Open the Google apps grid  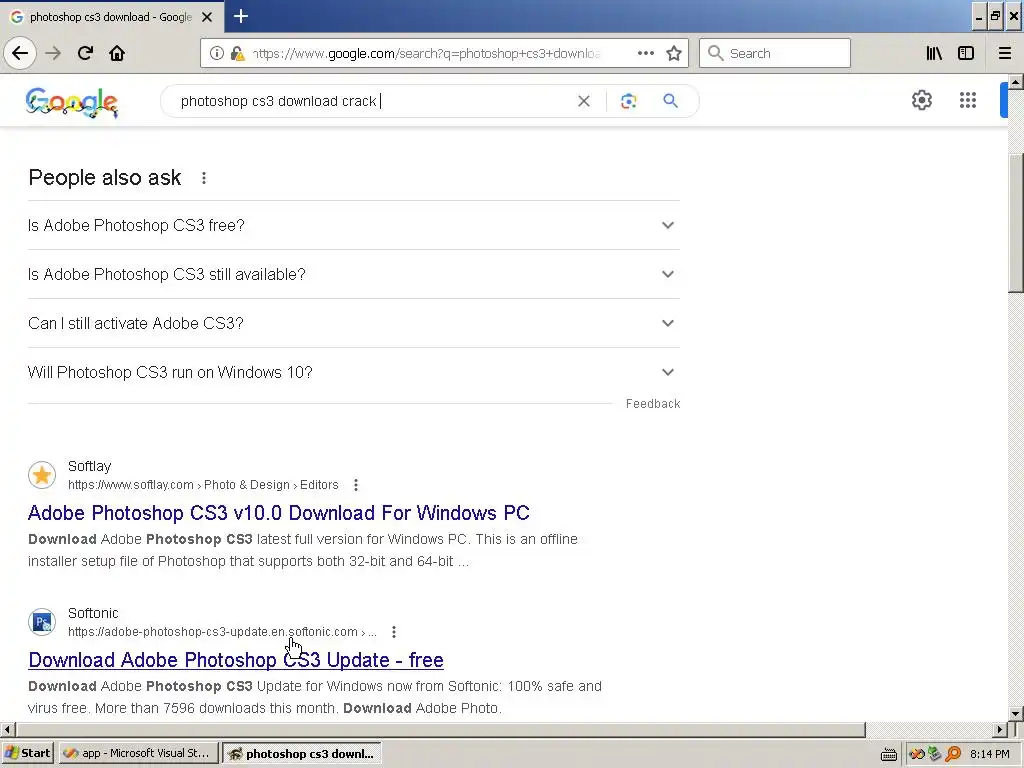(x=968, y=100)
